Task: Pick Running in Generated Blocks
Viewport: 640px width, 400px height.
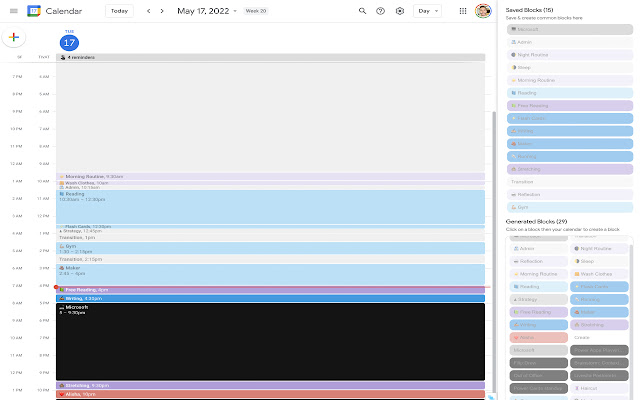Action: [599, 299]
